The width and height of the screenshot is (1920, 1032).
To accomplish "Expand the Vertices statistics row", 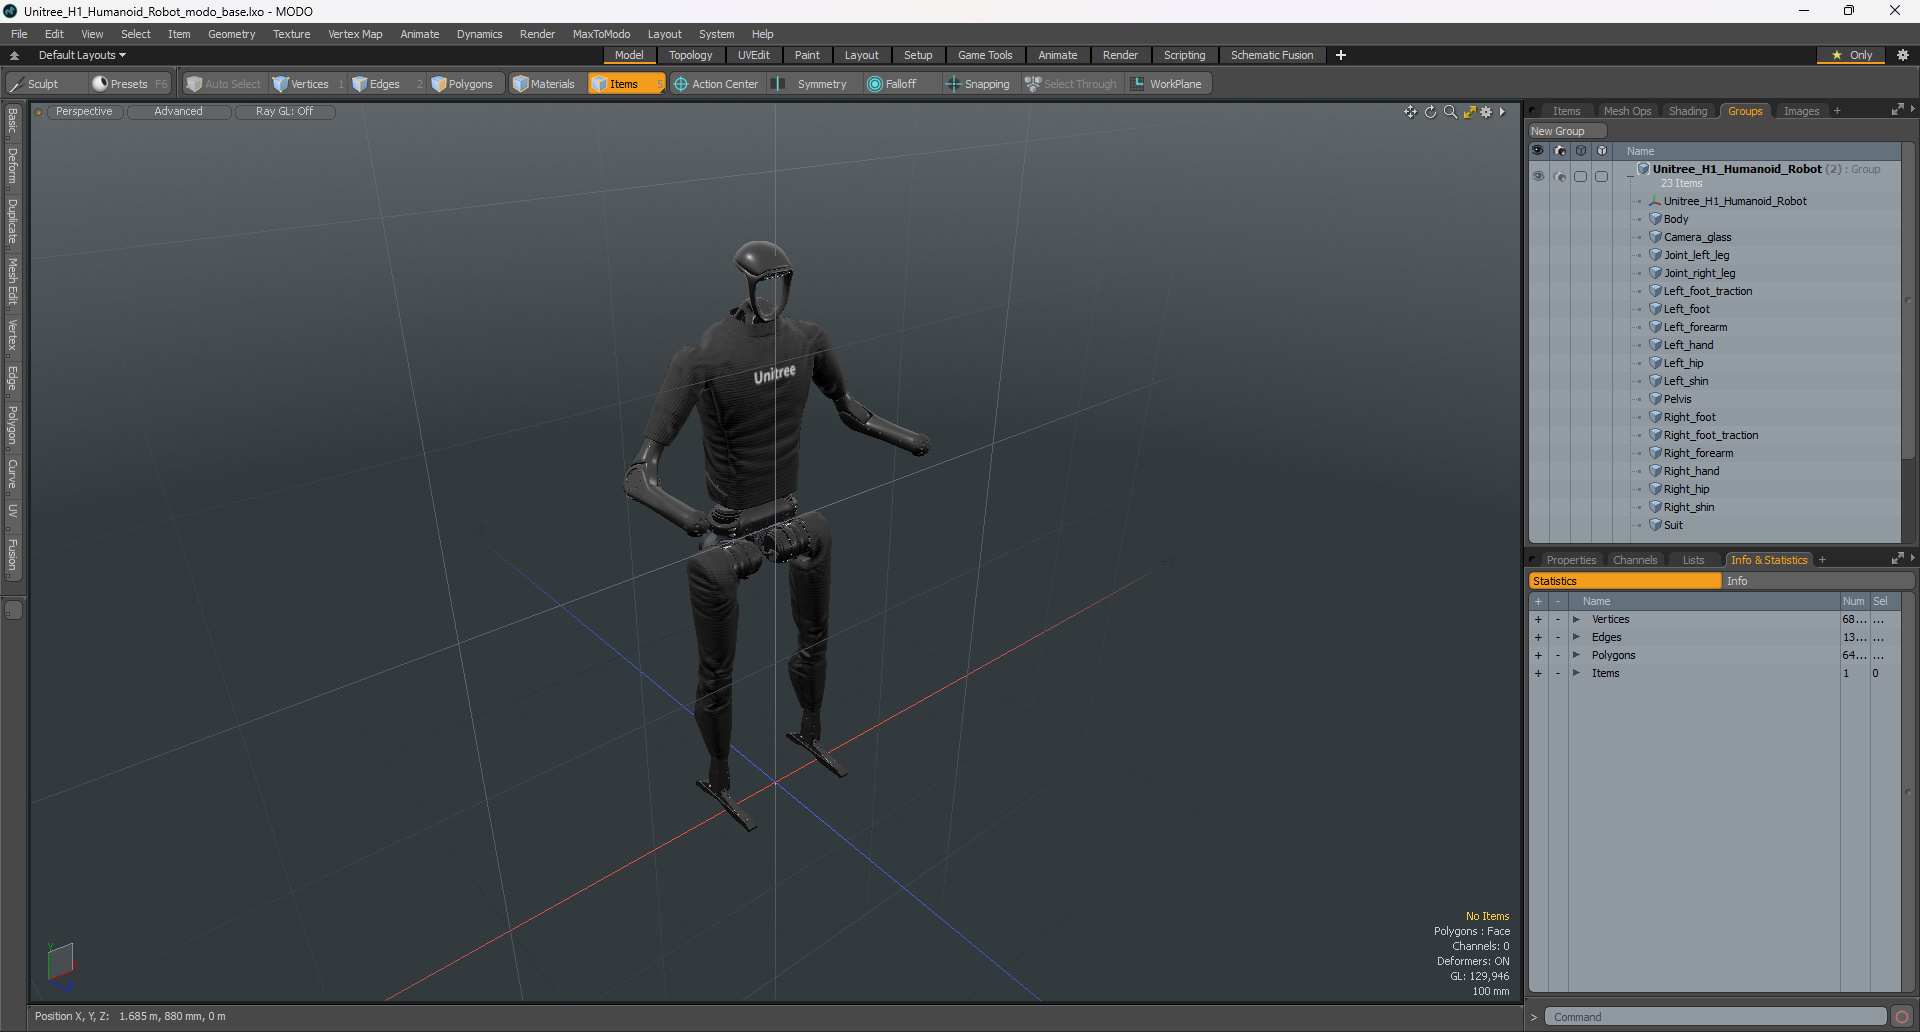I will [1576, 619].
